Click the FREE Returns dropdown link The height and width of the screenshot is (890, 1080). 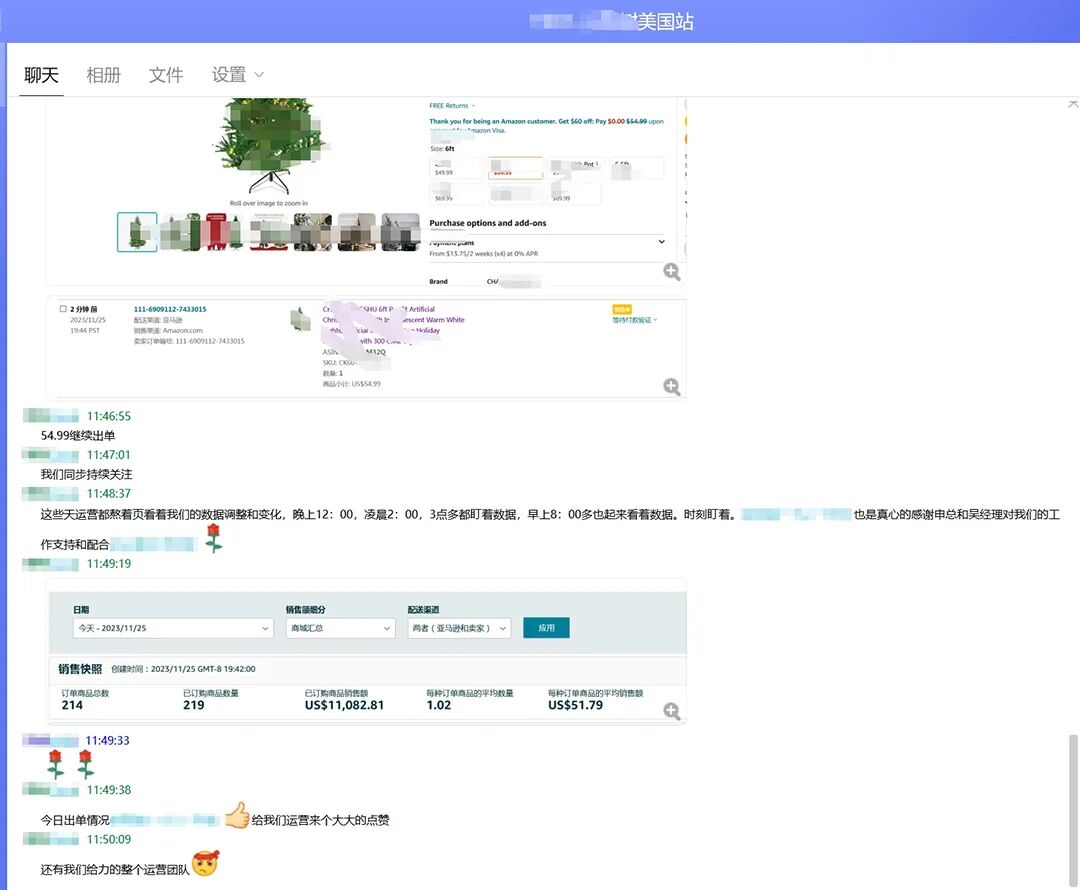[453, 106]
